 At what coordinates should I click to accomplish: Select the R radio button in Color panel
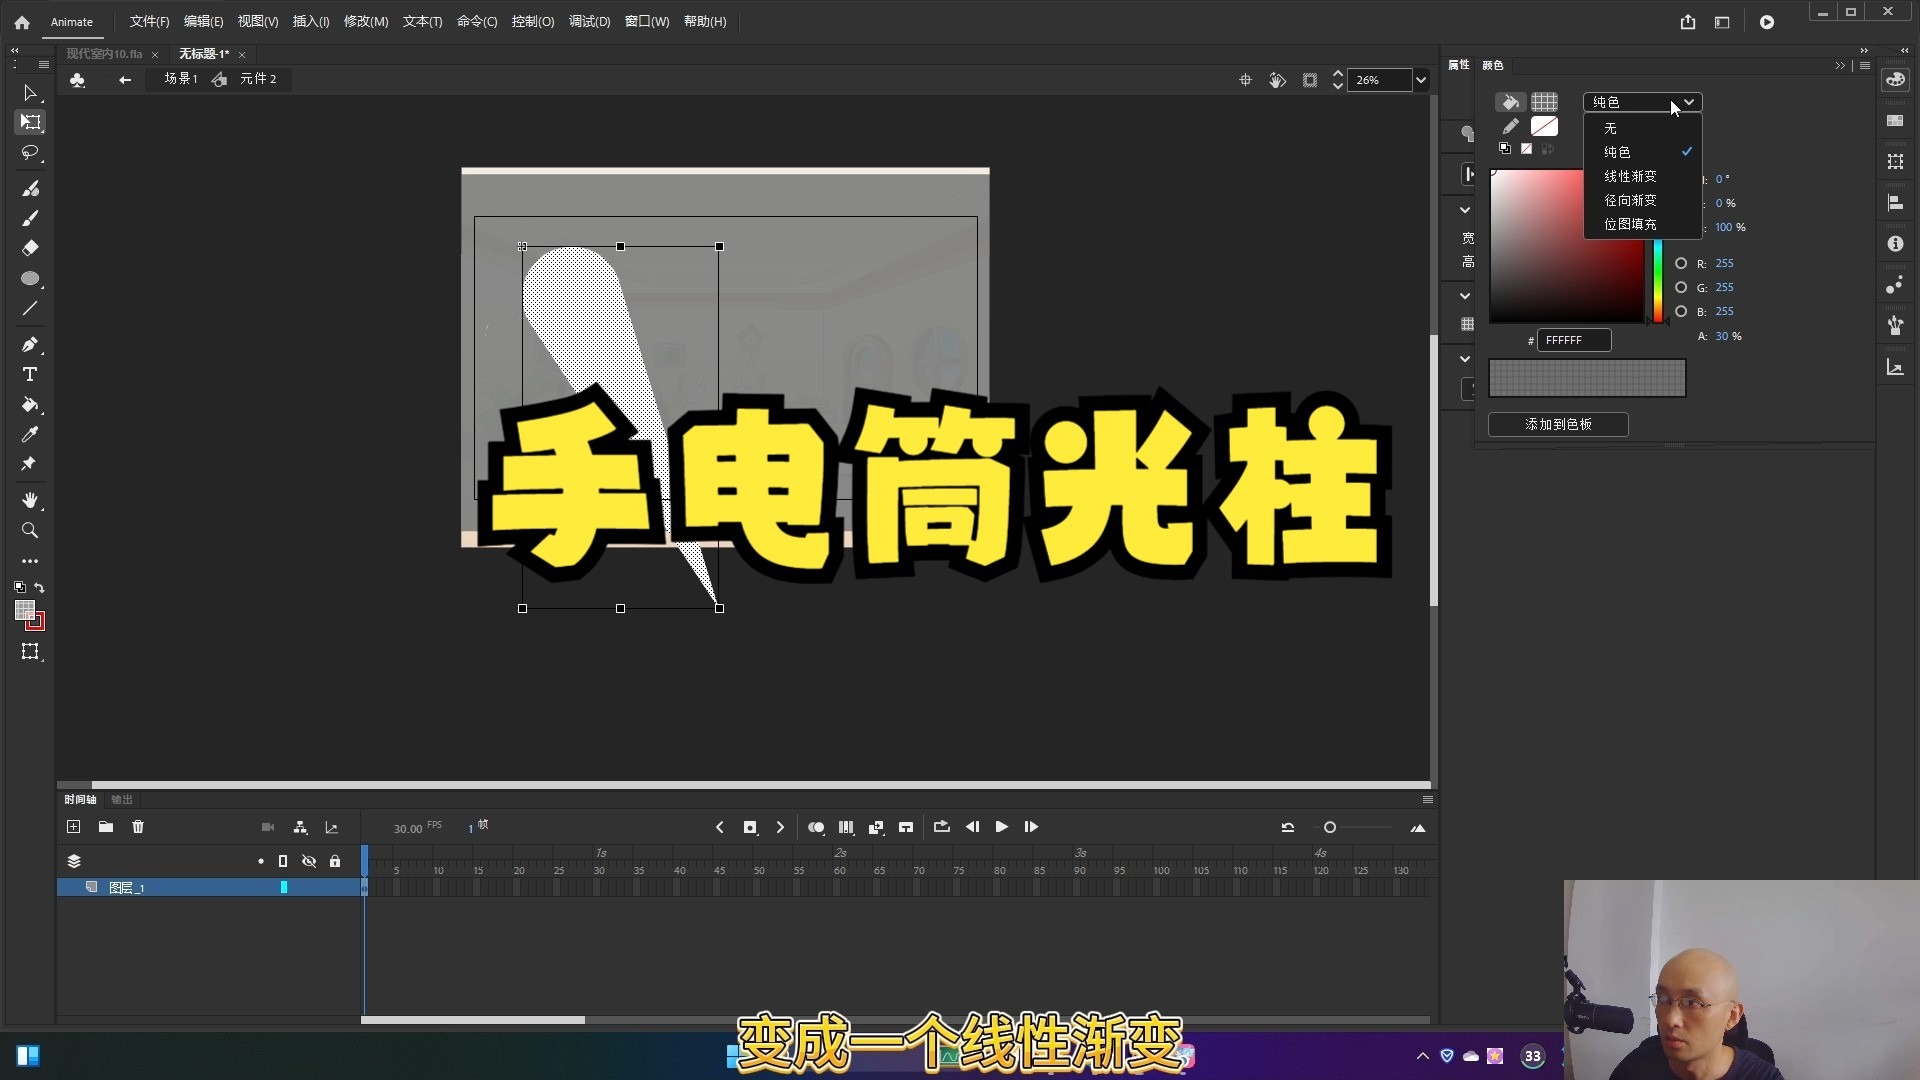1681,263
